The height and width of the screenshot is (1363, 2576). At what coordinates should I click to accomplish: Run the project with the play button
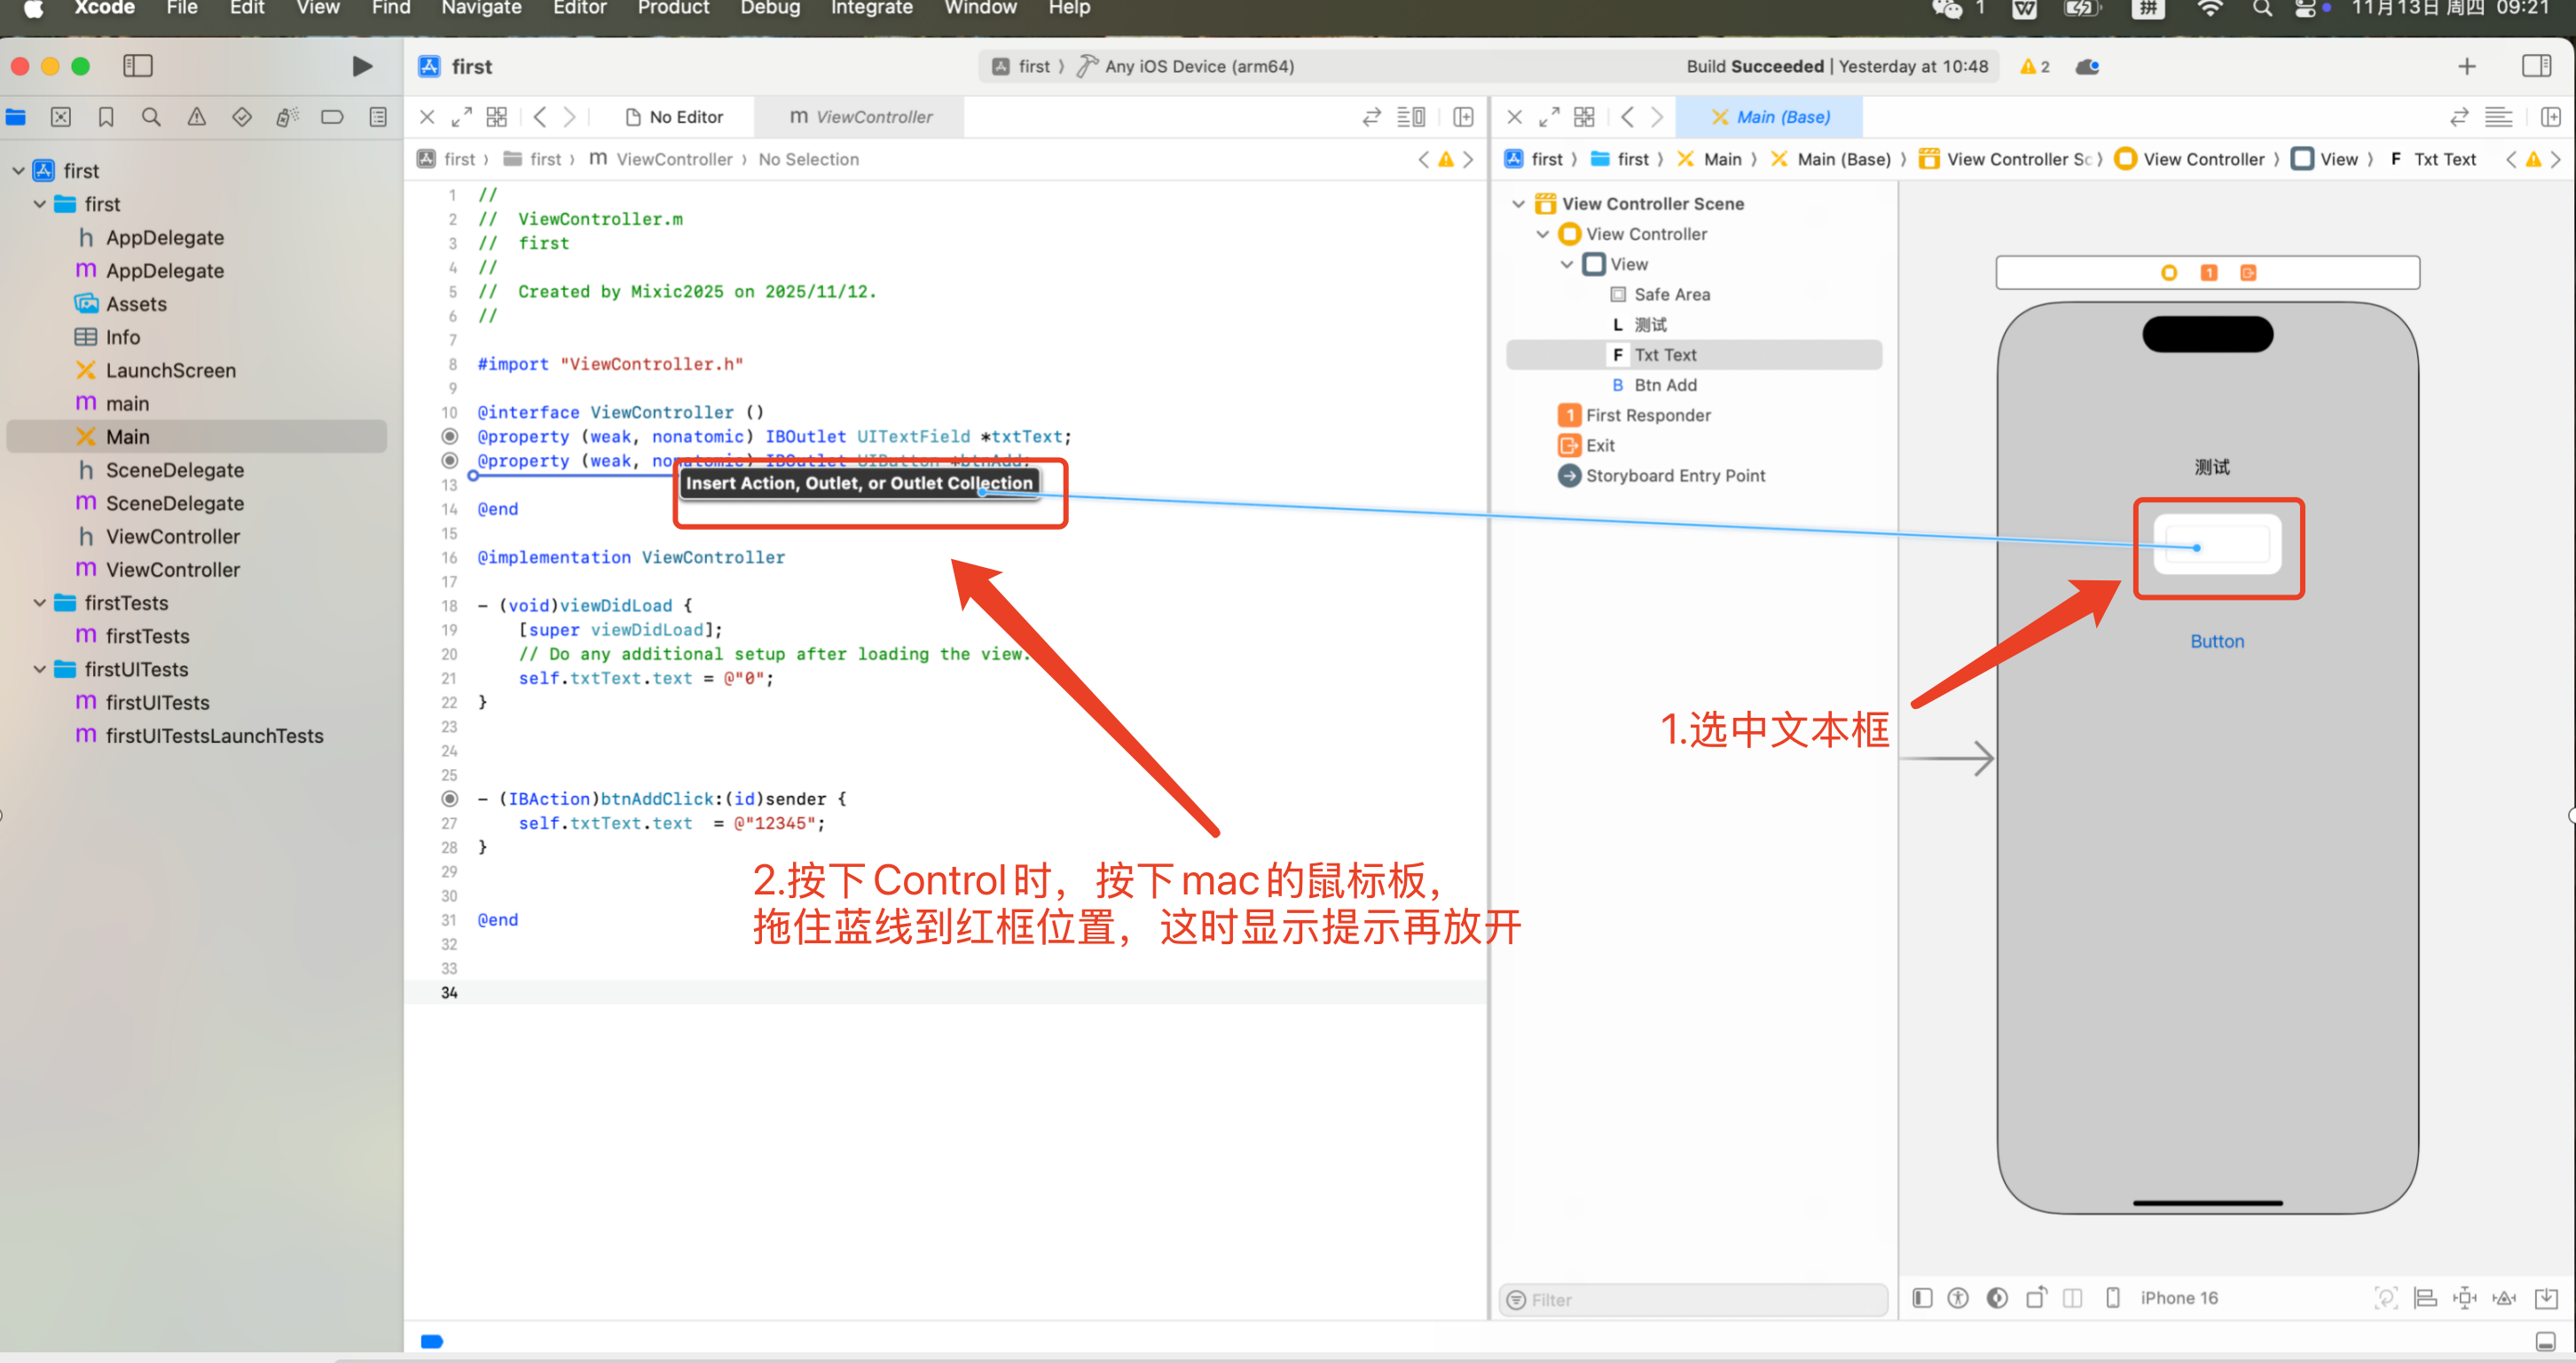(362, 66)
